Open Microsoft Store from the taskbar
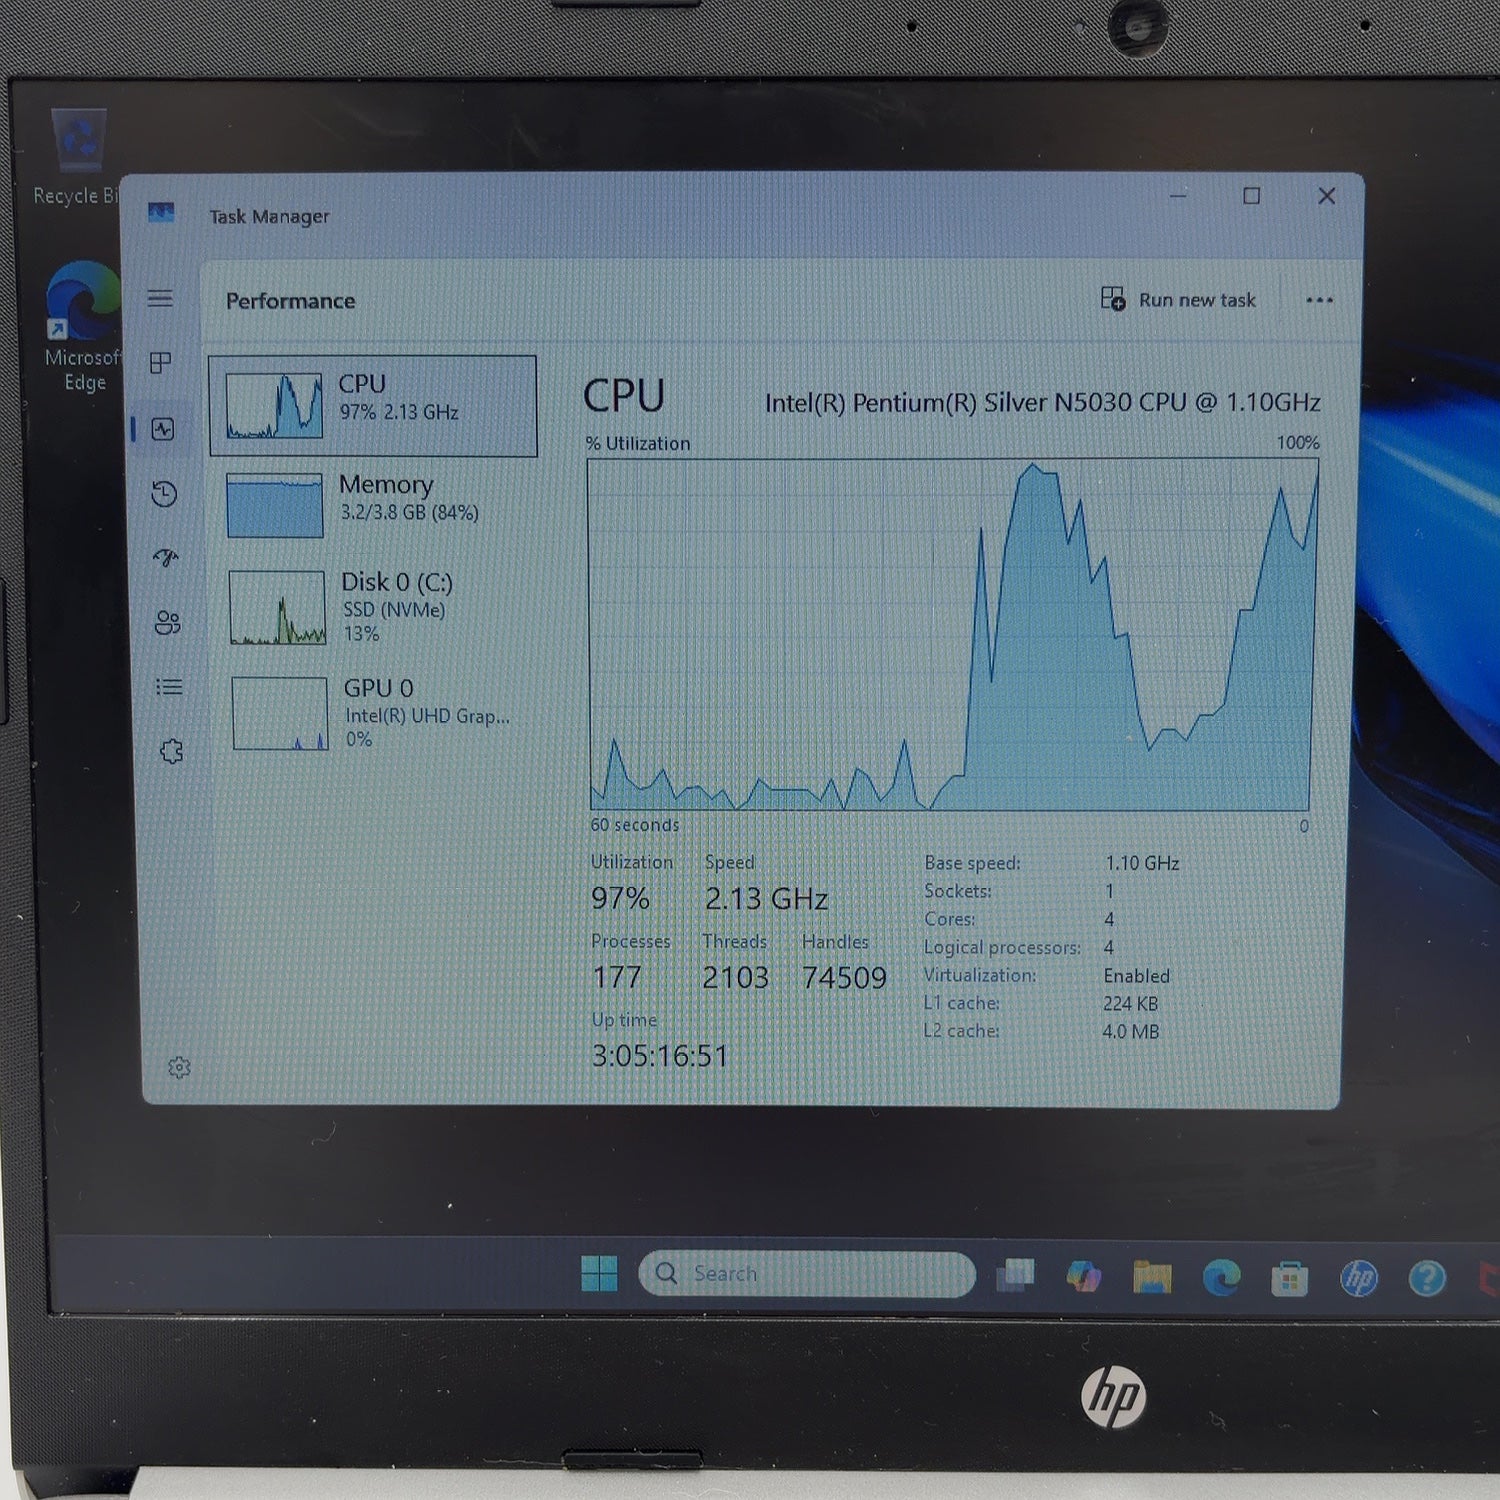 click(x=1290, y=1279)
